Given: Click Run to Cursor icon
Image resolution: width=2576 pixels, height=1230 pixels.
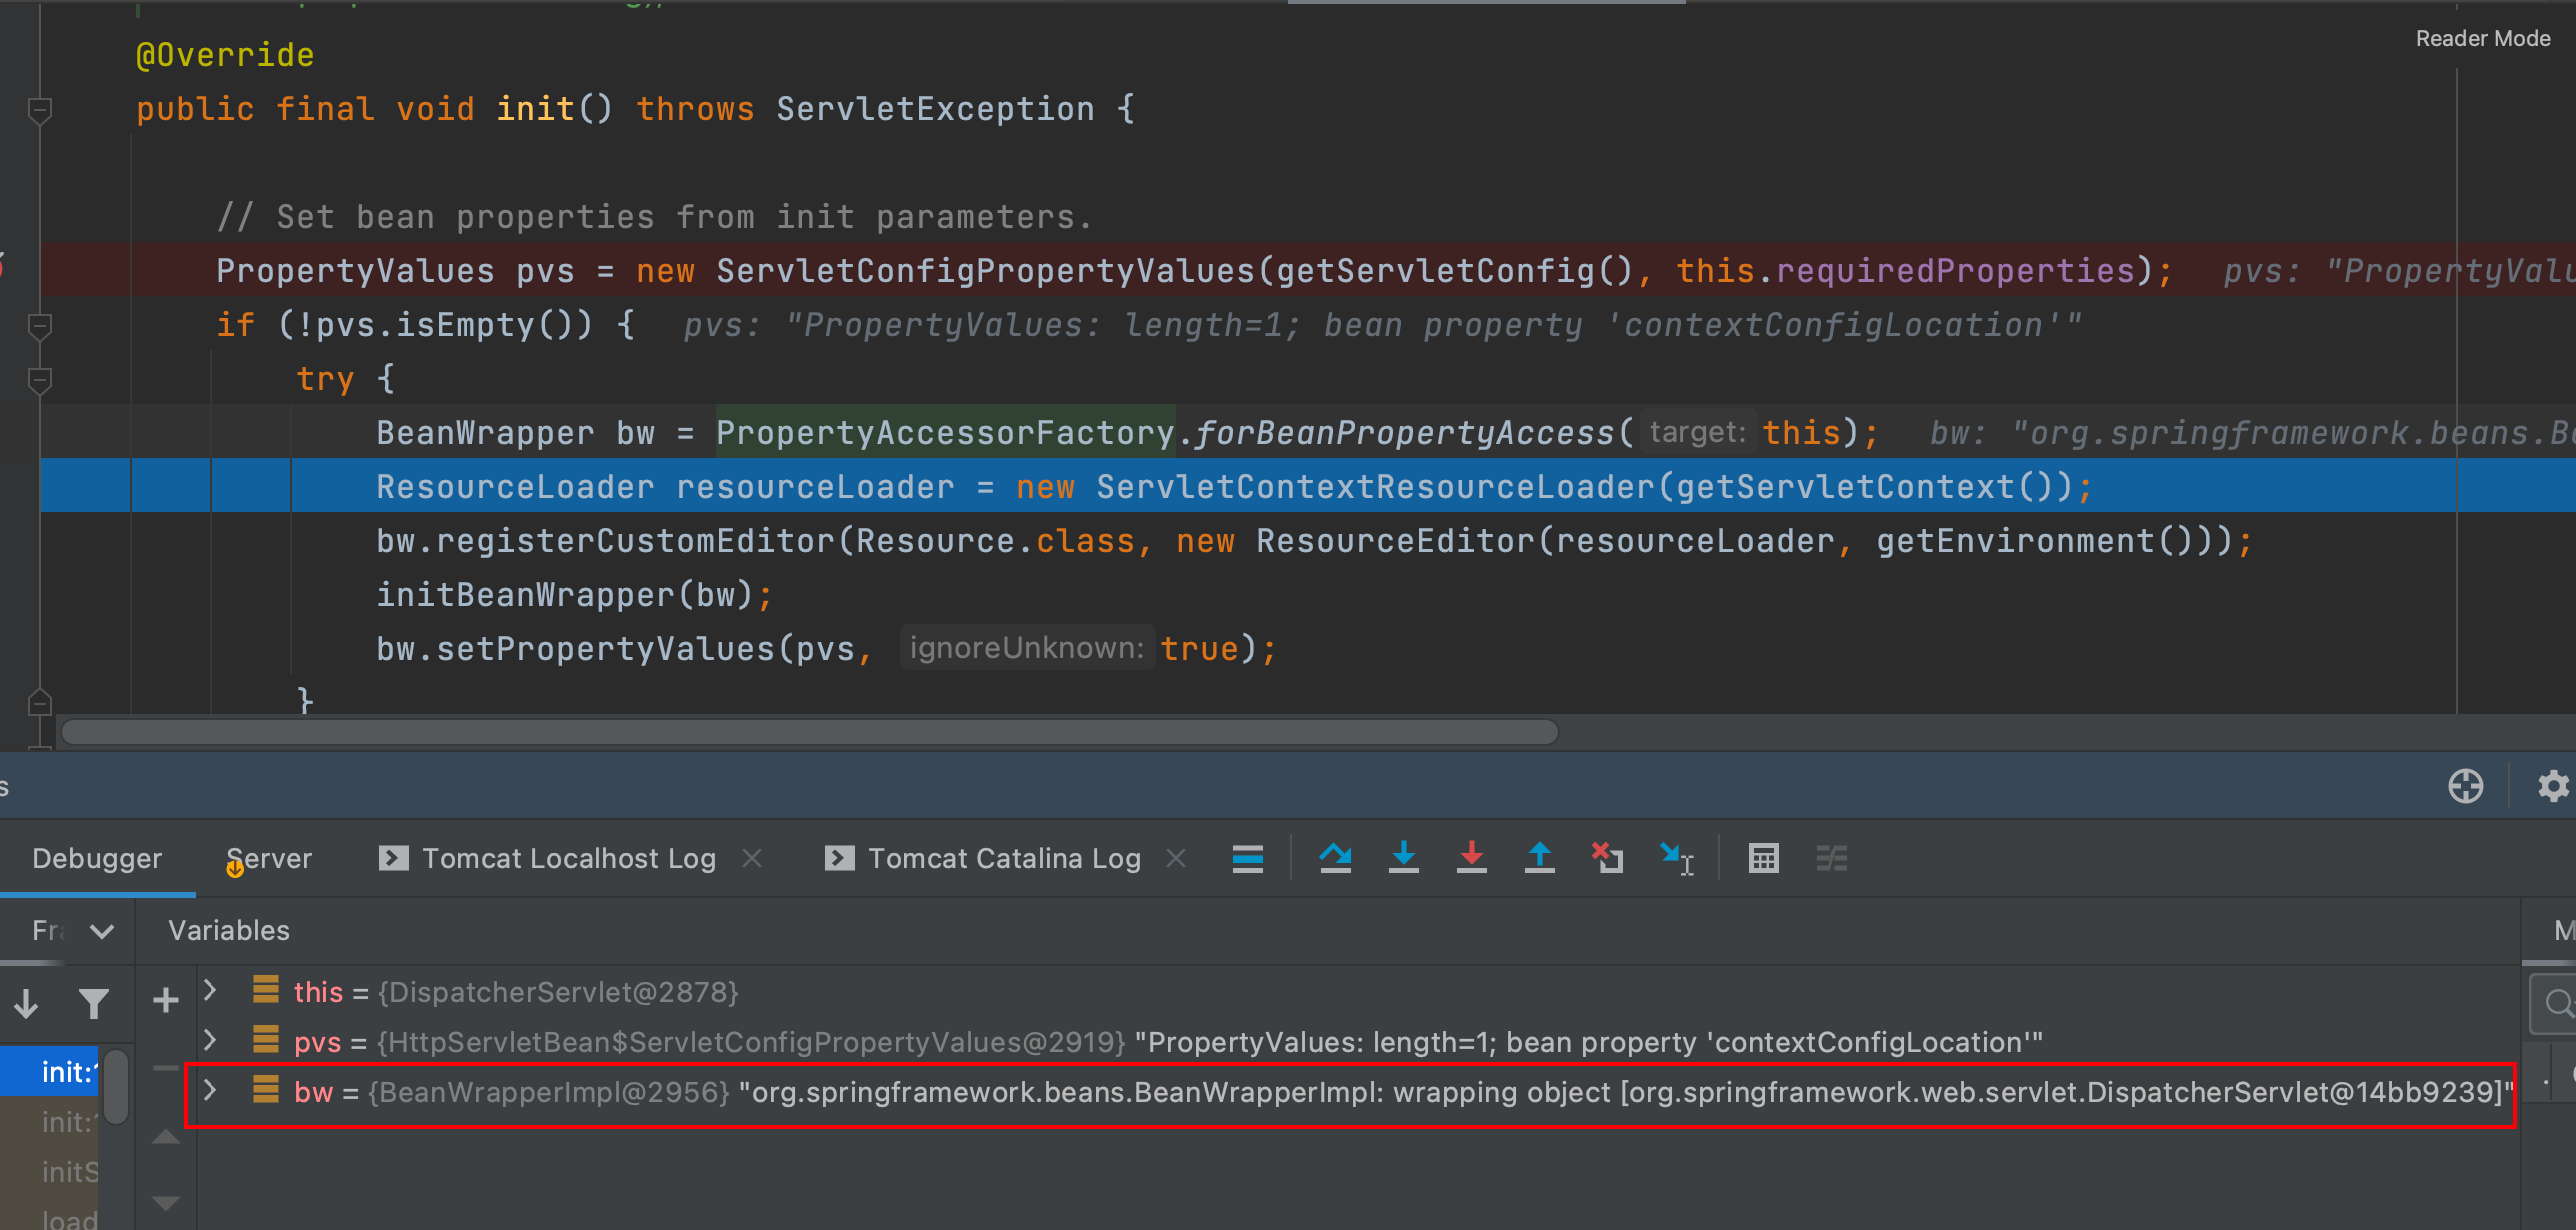Looking at the screenshot, I should pos(1676,858).
